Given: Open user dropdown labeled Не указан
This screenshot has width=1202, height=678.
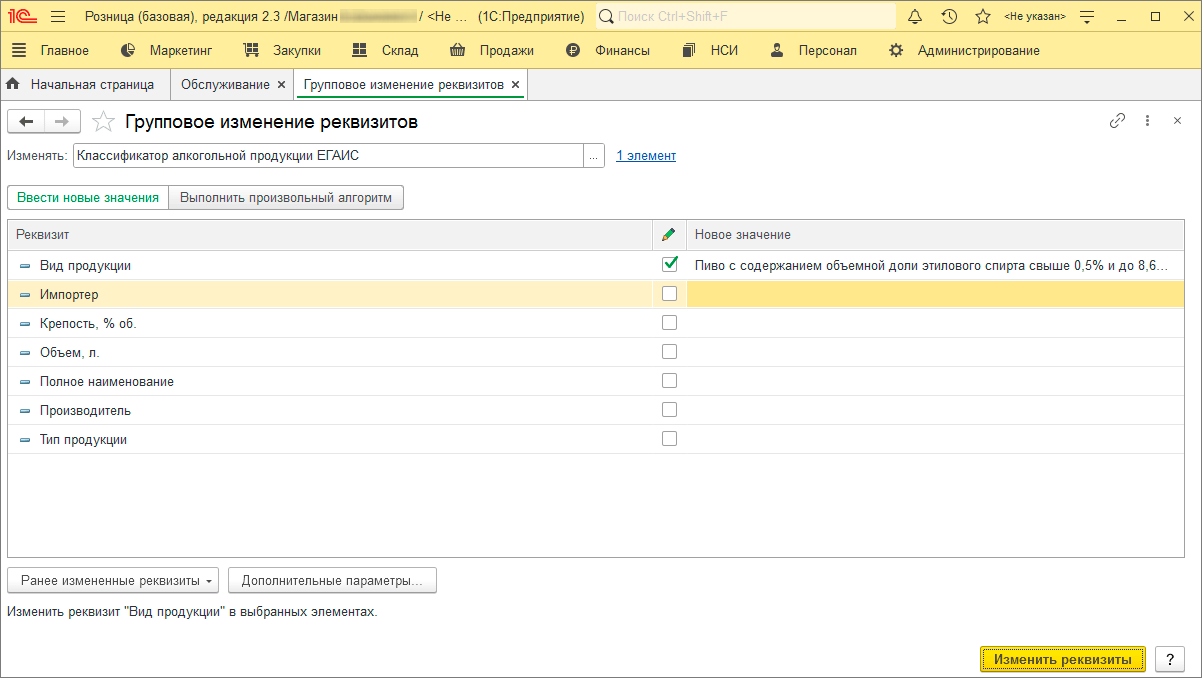Looking at the screenshot, I should 1035,17.
